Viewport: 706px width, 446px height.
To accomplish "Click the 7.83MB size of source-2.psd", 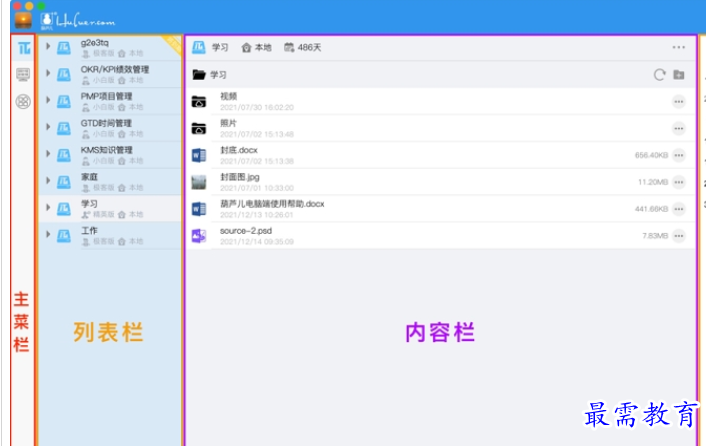I will [655, 236].
